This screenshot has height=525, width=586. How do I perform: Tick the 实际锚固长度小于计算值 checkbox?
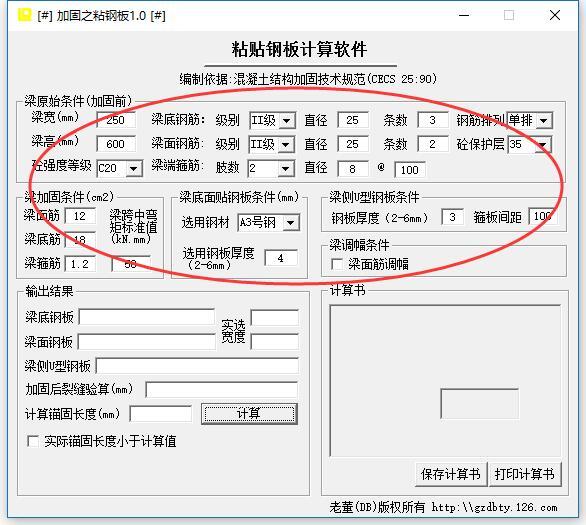[x=33, y=441]
